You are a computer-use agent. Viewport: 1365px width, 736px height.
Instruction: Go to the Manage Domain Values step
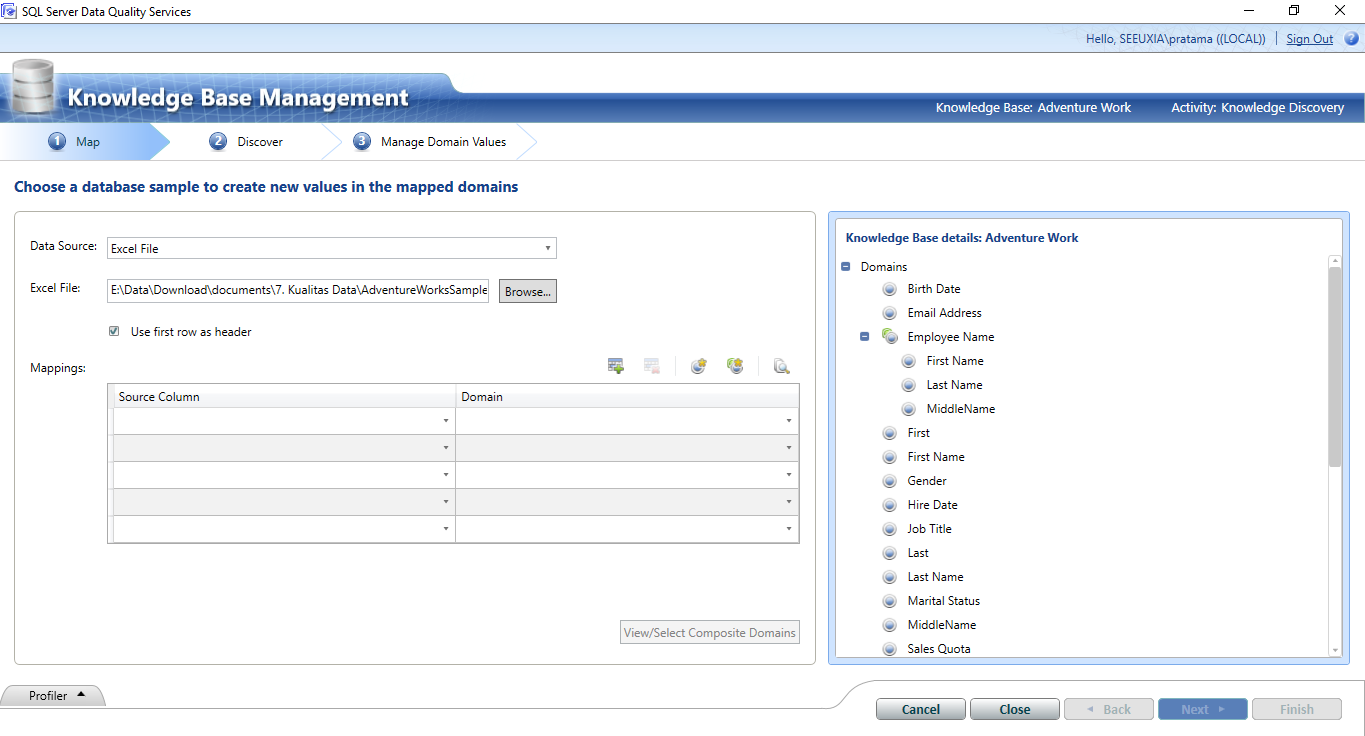430,142
